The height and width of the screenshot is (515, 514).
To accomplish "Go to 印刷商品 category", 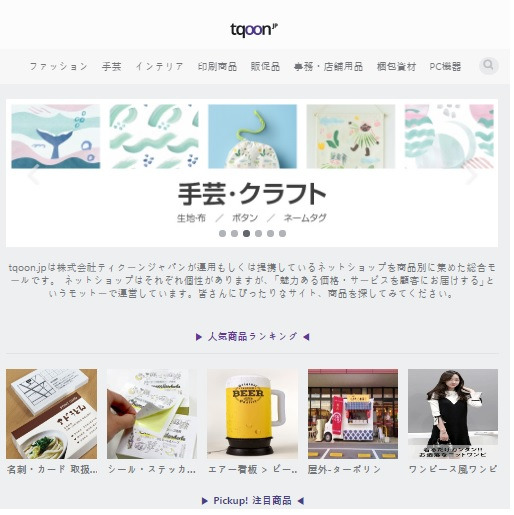I will [217, 67].
